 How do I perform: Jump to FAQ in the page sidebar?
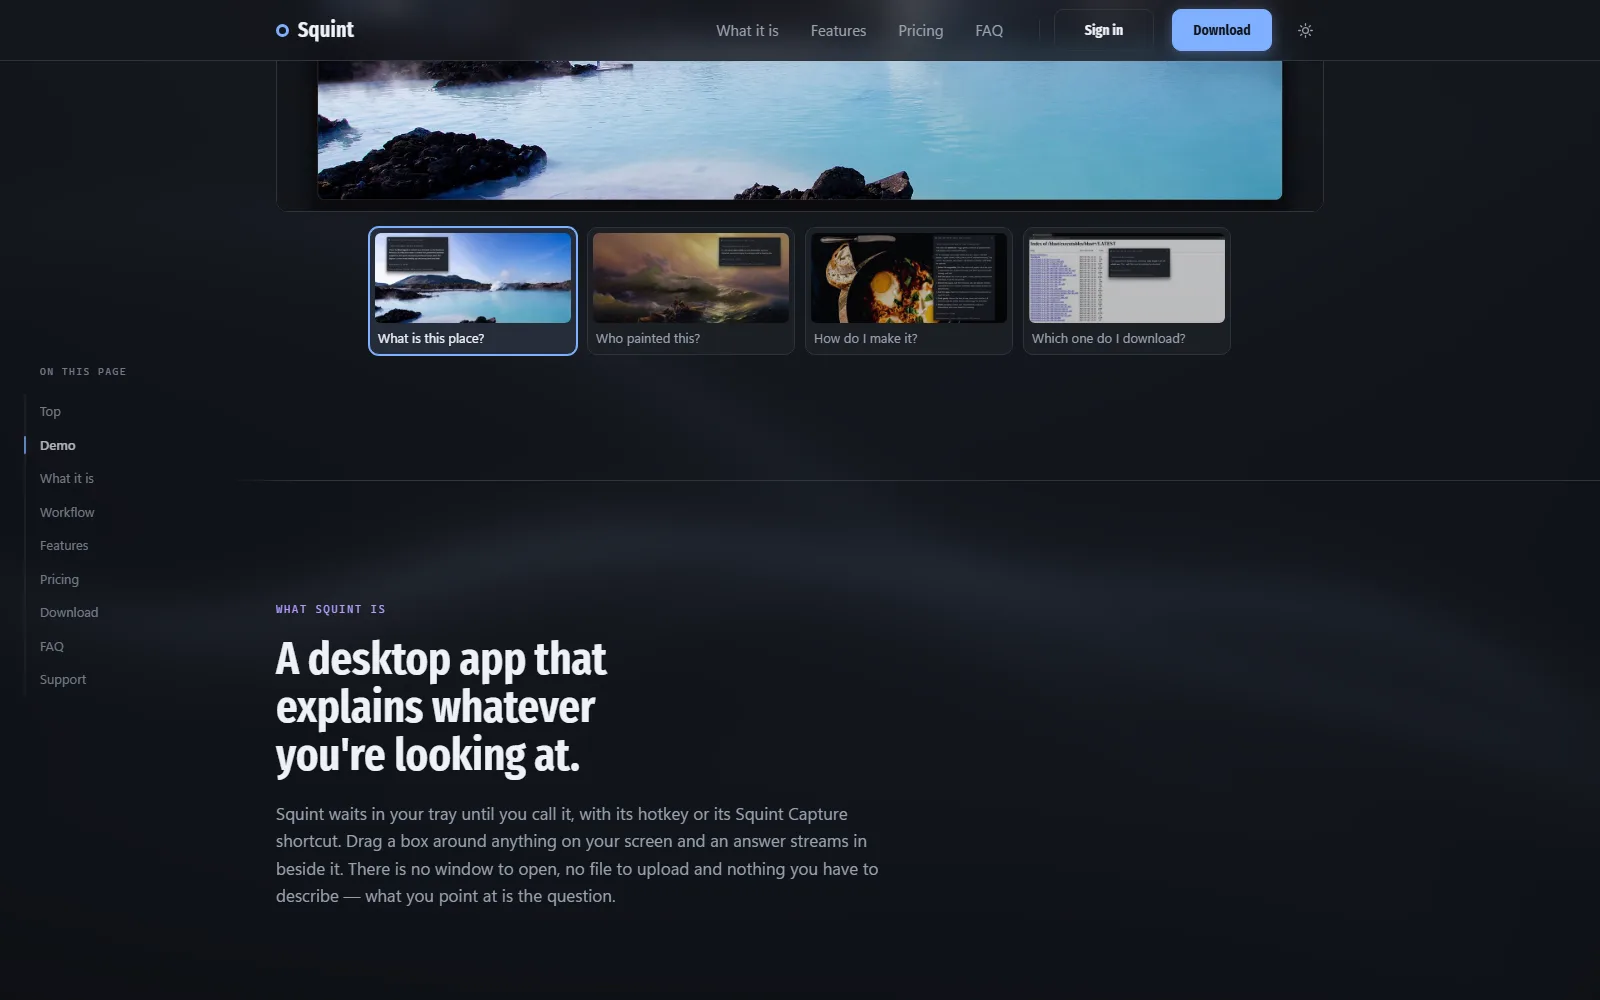(52, 647)
